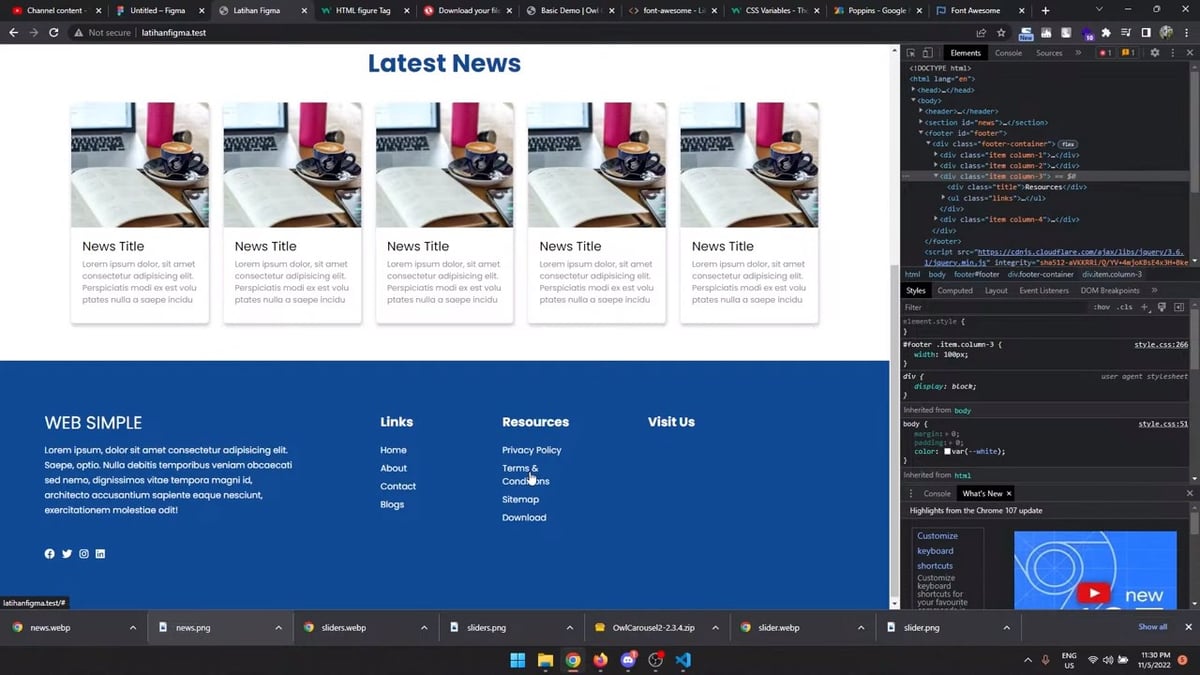Expand div item column-1 node
The width and height of the screenshot is (1200, 675).
(x=936, y=155)
